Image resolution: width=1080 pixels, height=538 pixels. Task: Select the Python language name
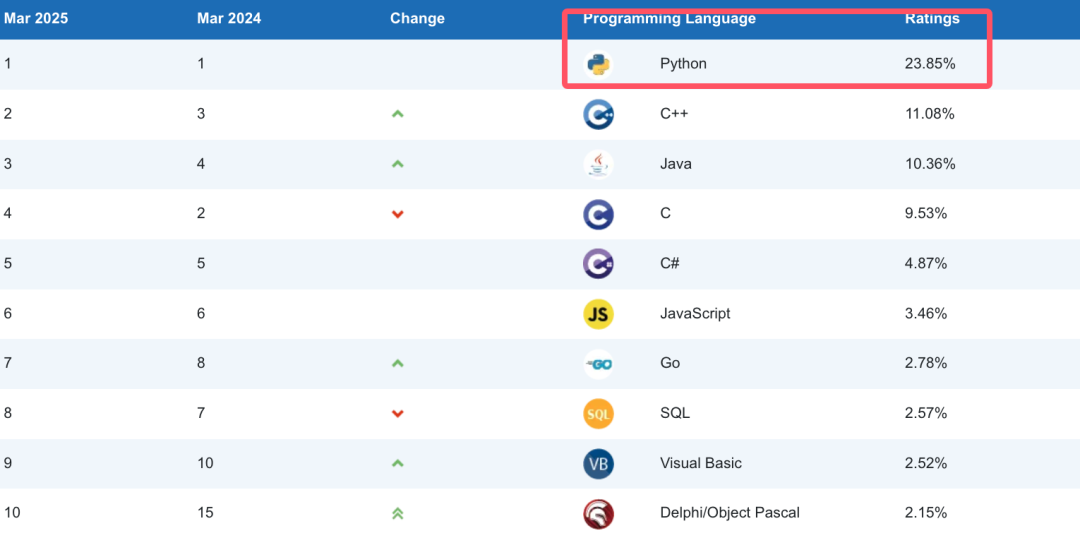[683, 64]
